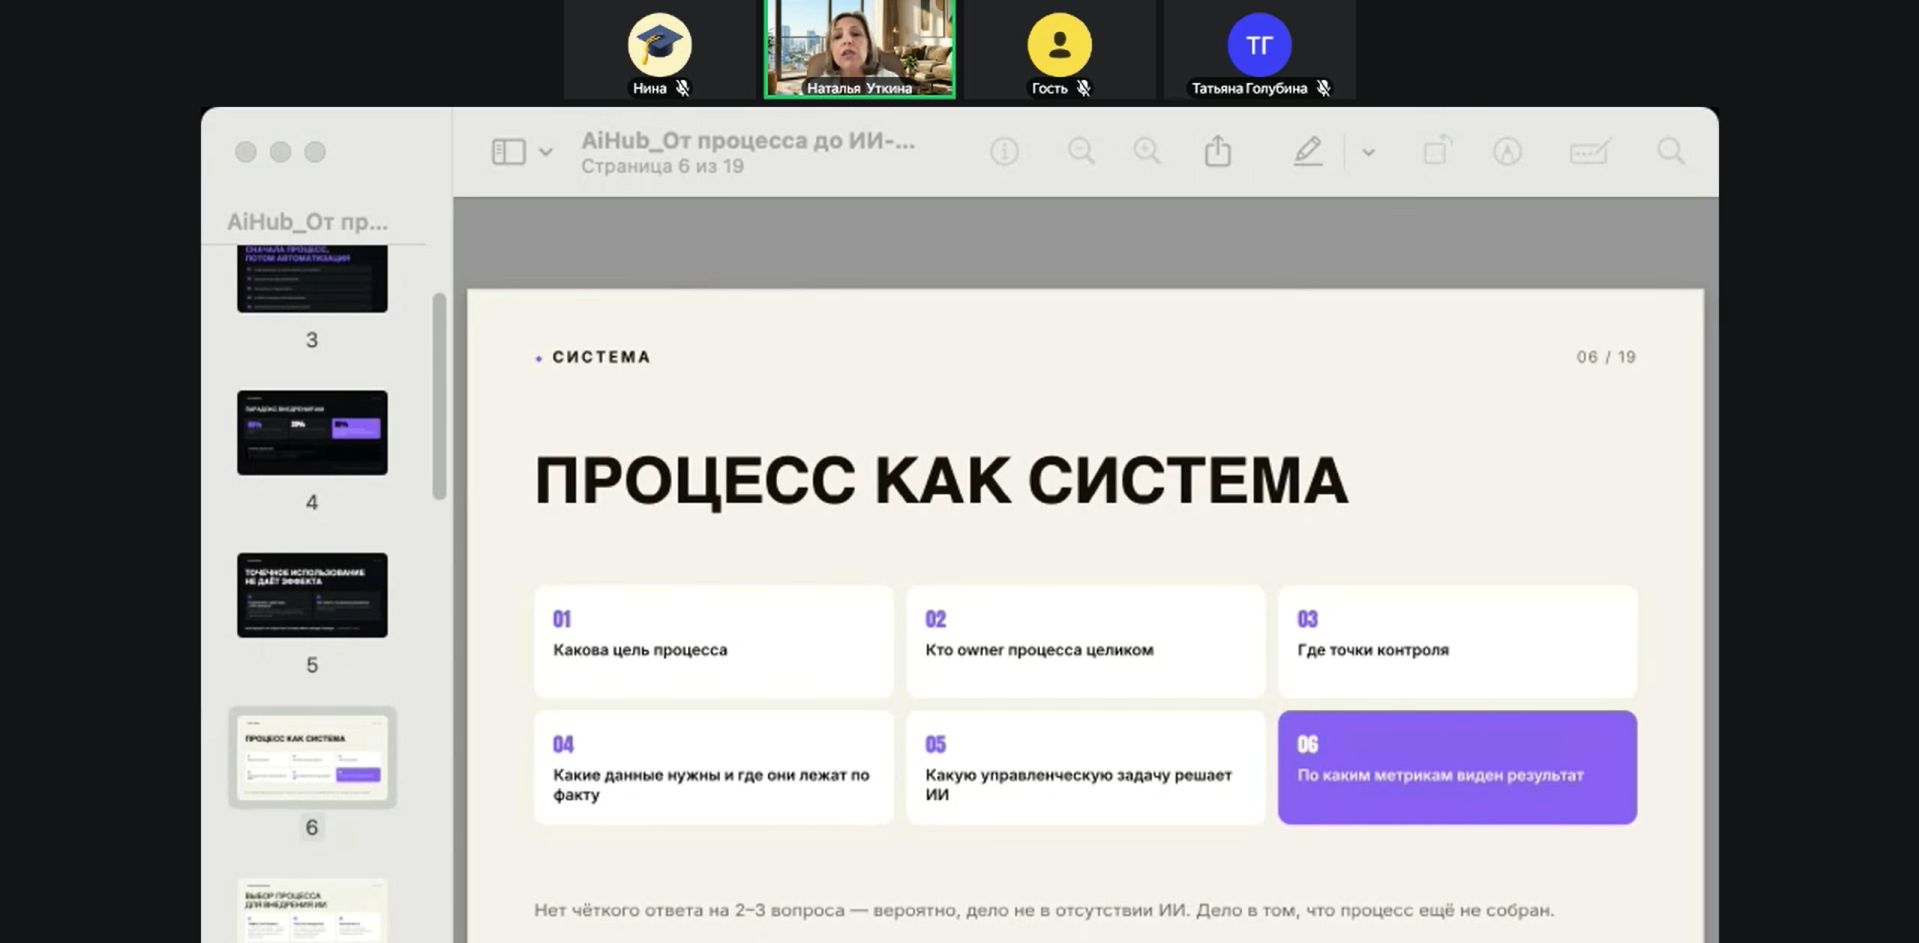1919x943 pixels.
Task: Select page 5 thumbnail in sidebar
Action: click(x=312, y=595)
